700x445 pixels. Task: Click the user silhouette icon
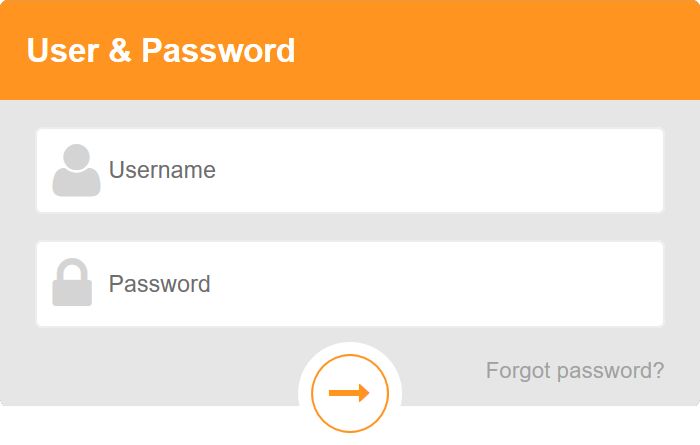(x=76, y=170)
